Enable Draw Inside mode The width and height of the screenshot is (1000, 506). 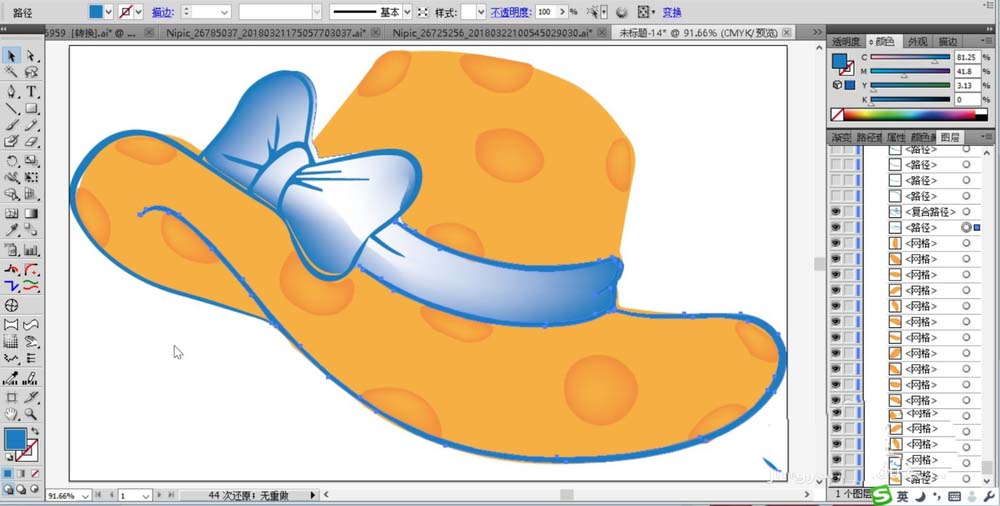[34, 489]
